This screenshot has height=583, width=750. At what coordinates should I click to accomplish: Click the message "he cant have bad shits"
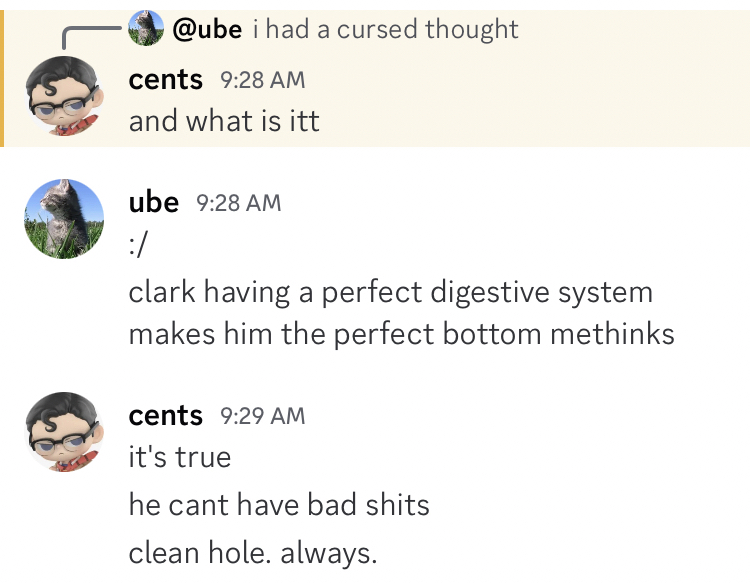point(279,504)
